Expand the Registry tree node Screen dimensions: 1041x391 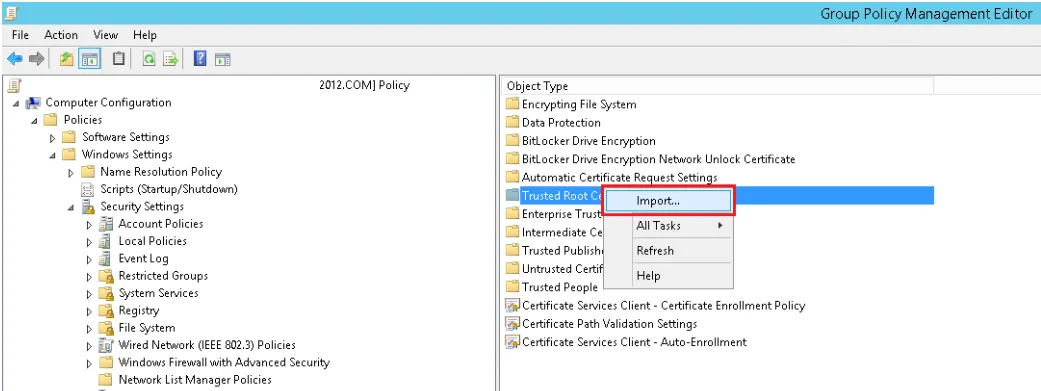click(x=90, y=311)
